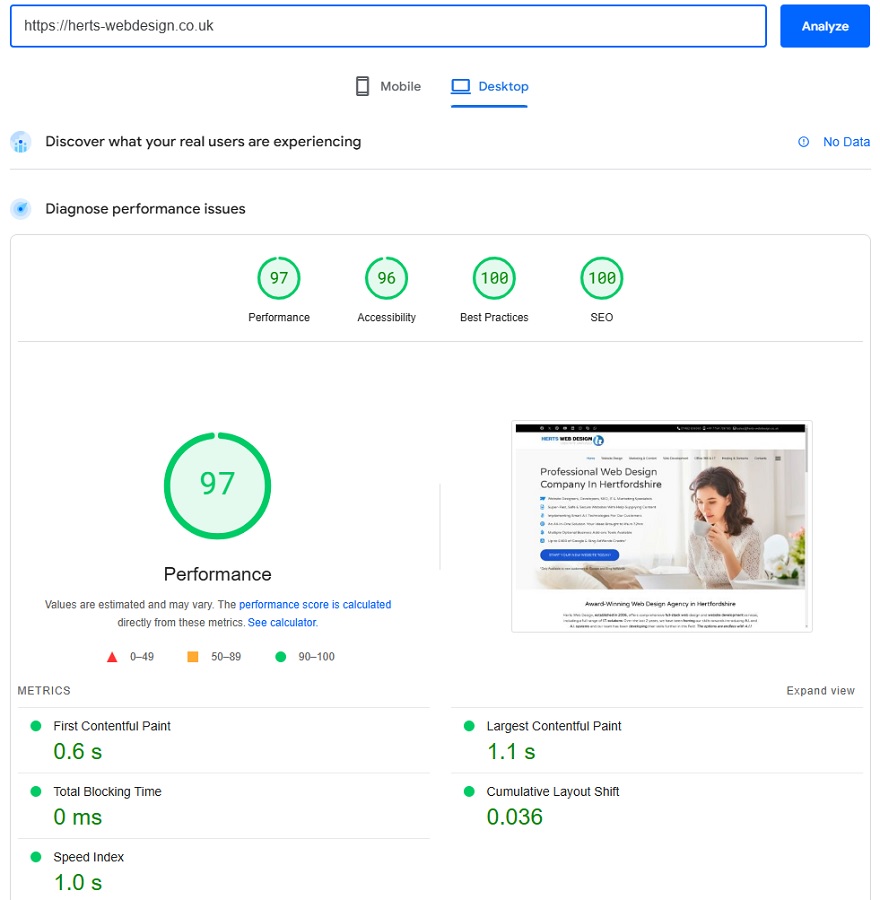The image size is (880, 900).
Task: Jump to the Best Practices score gauge
Action: click(494, 278)
